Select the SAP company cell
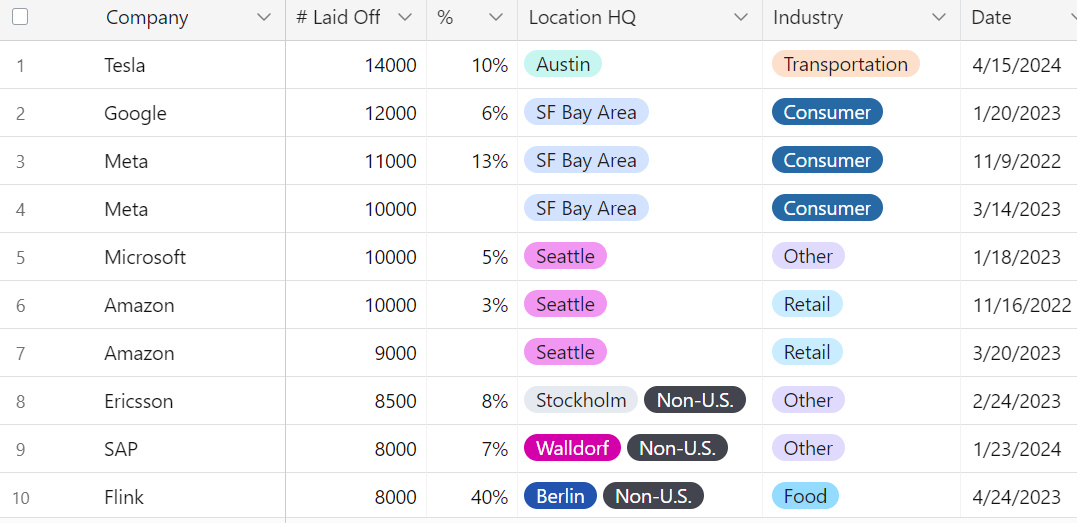1077x523 pixels. pyautogui.click(x=121, y=449)
